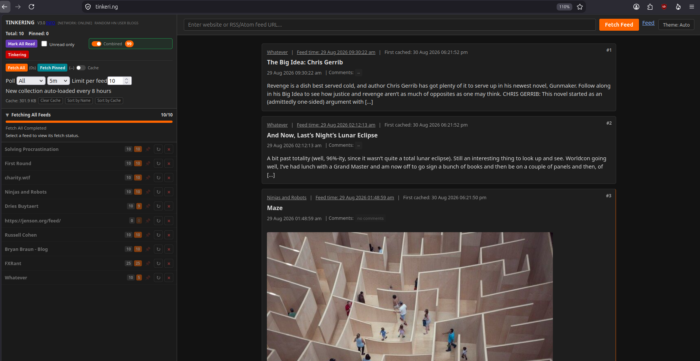Enable the Cache toggle switch
The image size is (700, 361).
click(80, 68)
